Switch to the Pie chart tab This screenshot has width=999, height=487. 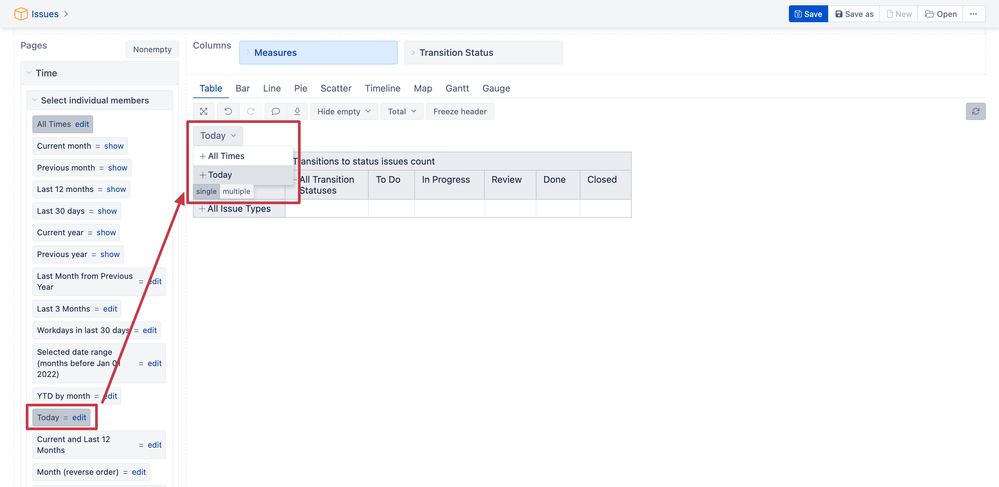click(x=301, y=89)
